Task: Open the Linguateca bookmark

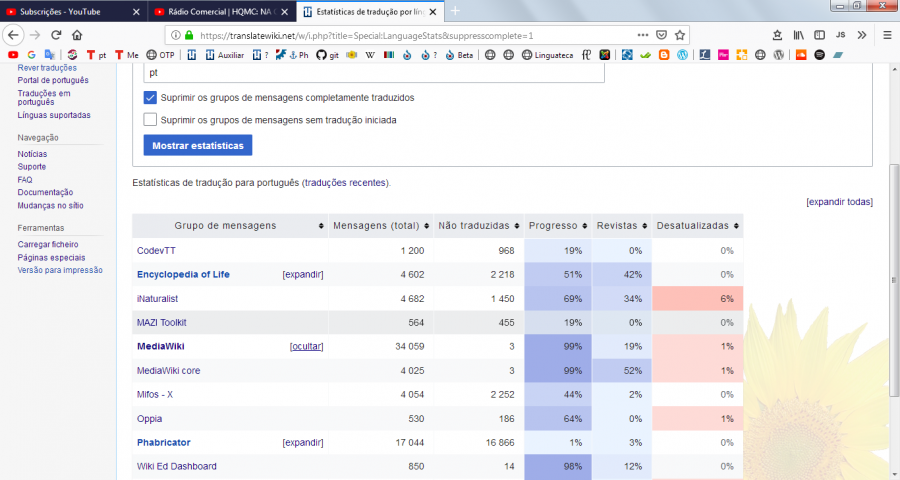Action: [547, 55]
